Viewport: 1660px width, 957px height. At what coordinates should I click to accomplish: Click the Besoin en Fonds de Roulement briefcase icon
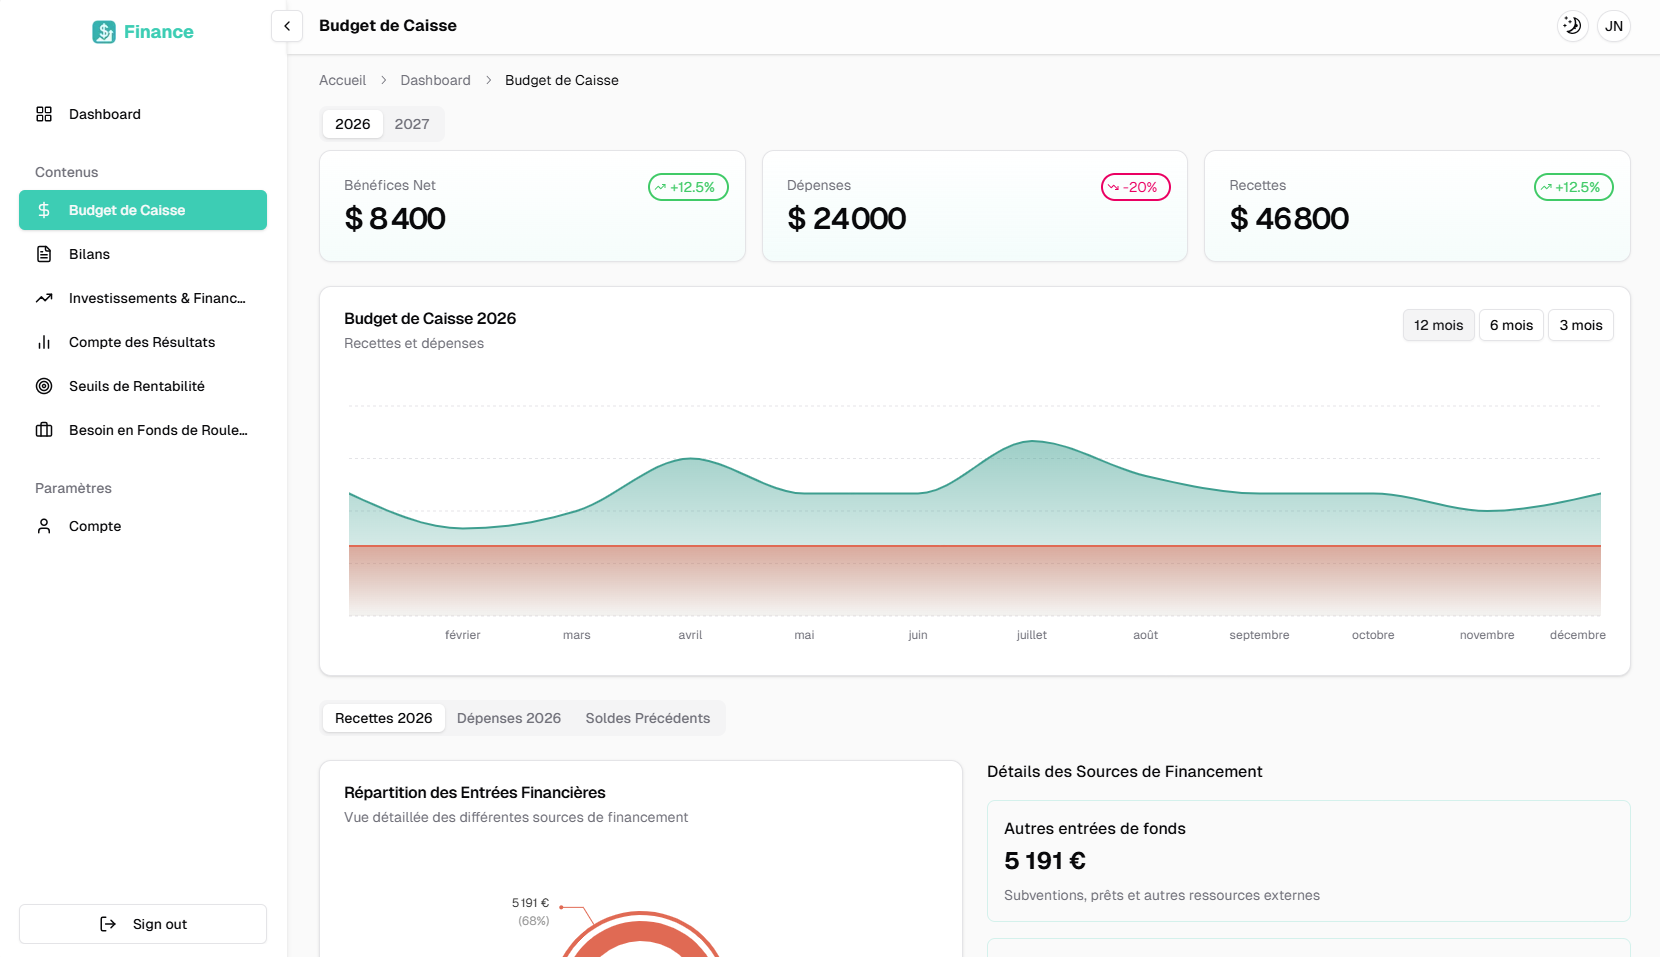point(44,430)
